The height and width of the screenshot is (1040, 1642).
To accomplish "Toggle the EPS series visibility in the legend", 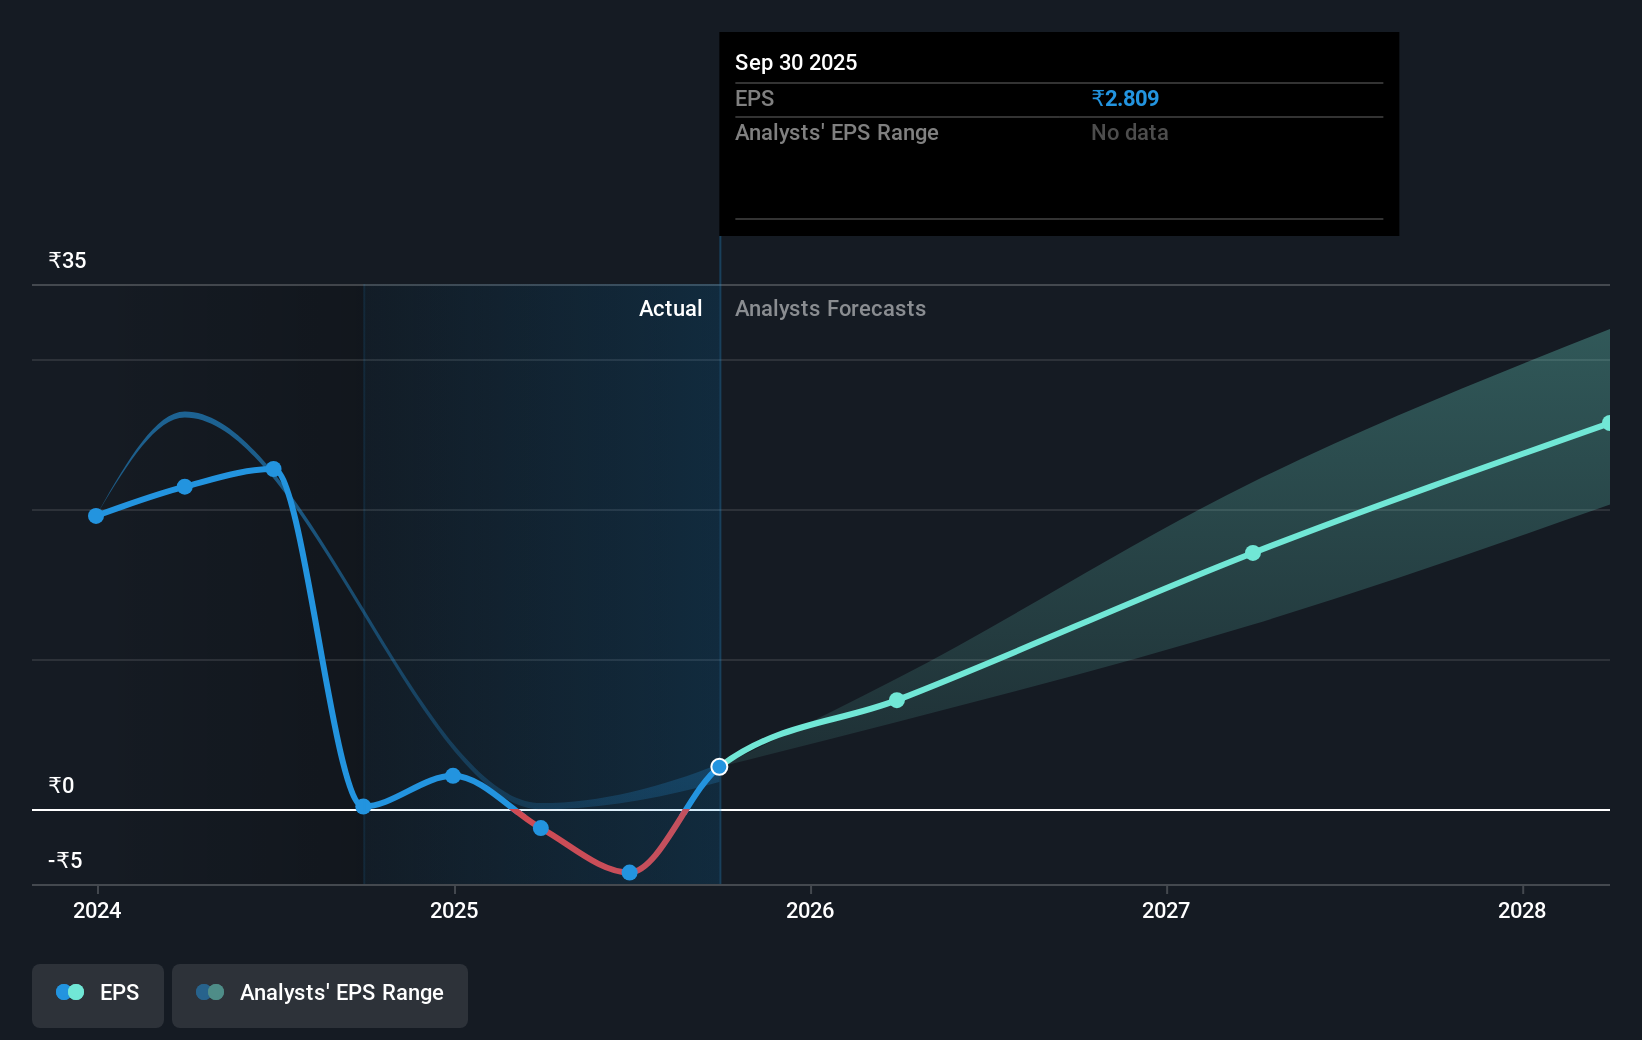I will pyautogui.click(x=97, y=994).
